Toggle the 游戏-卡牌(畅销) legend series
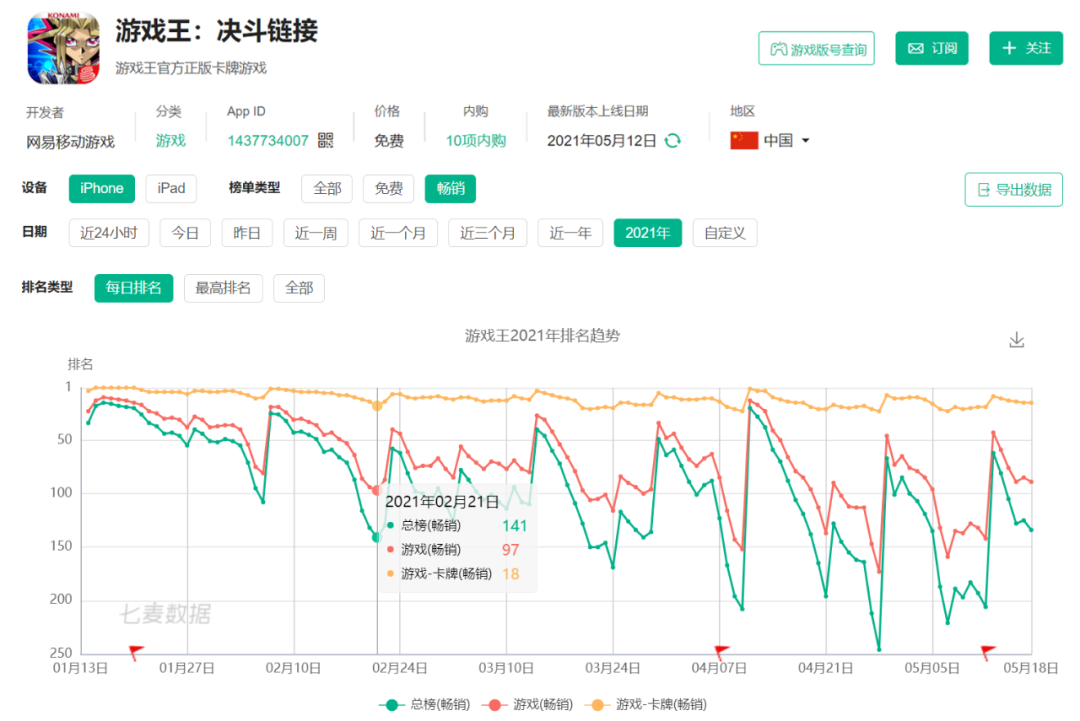The image size is (1080, 721). (645, 704)
